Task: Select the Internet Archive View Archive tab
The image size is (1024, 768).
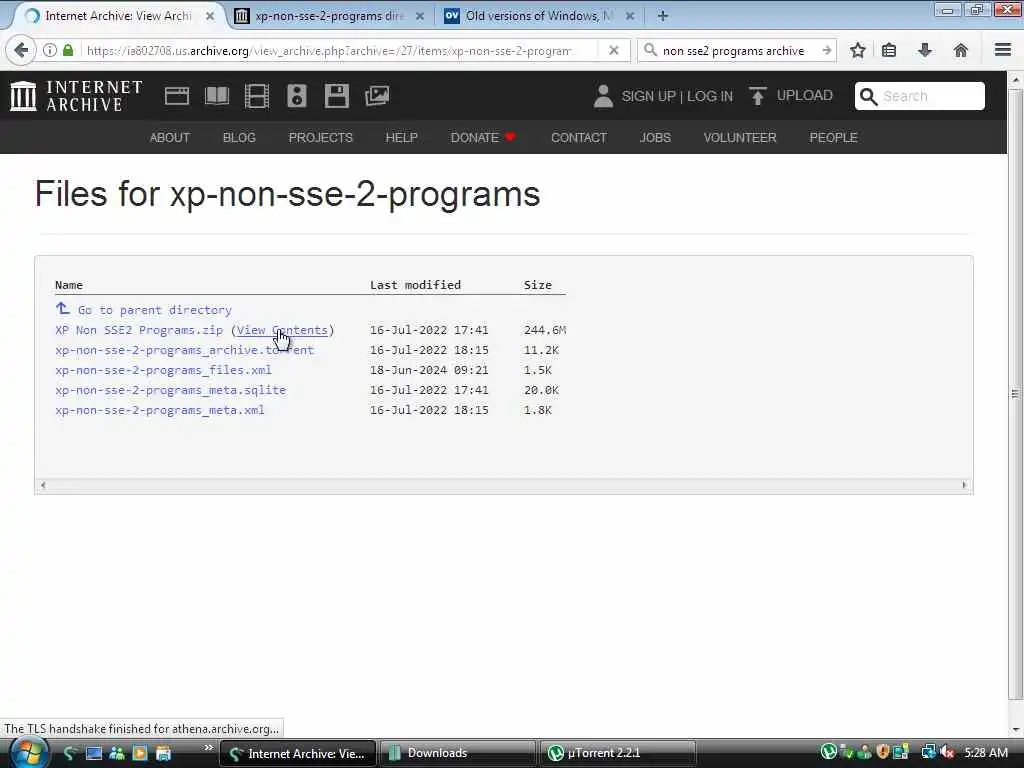Action: tap(118, 16)
